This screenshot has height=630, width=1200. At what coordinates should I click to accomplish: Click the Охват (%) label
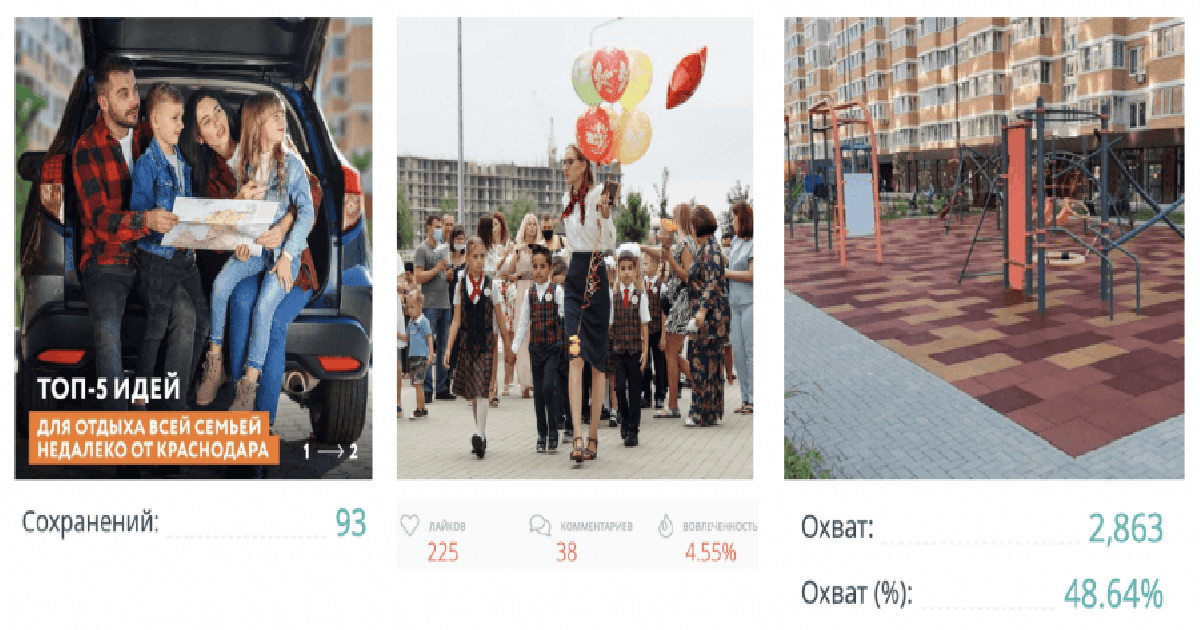[x=856, y=593]
